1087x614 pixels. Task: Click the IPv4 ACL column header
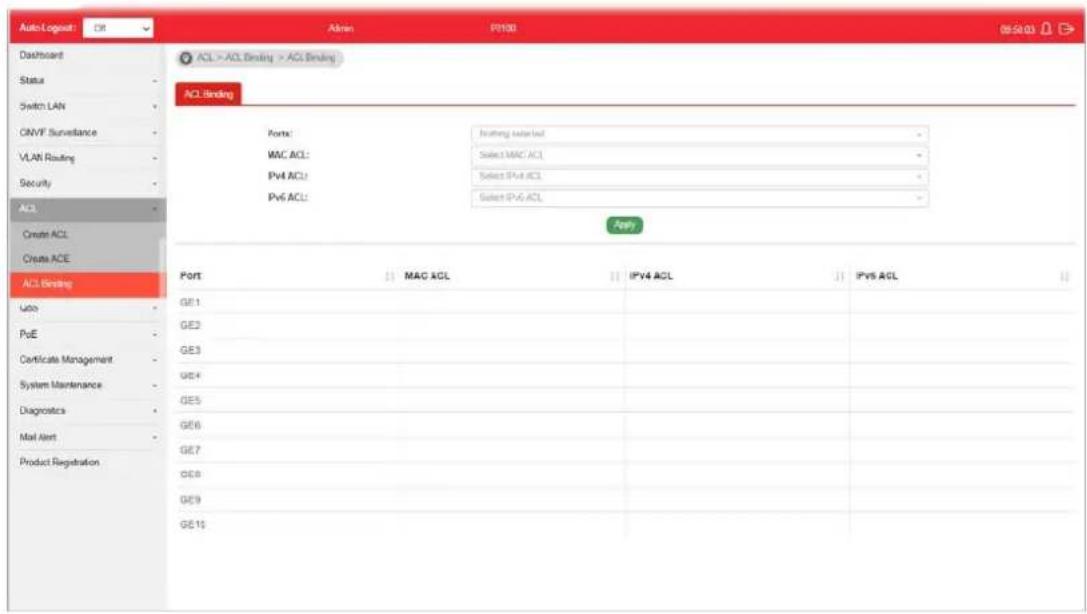[x=651, y=276]
